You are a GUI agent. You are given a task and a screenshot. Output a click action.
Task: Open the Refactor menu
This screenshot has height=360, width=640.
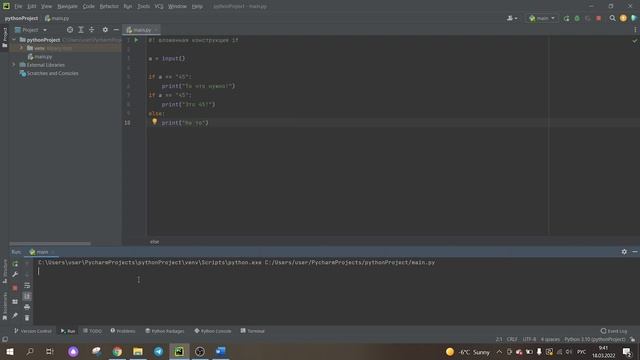tap(109, 7)
